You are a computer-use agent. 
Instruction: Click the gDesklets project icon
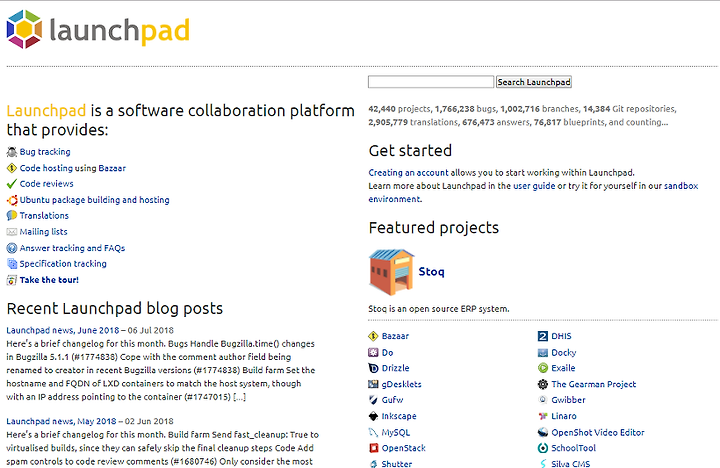coord(373,384)
